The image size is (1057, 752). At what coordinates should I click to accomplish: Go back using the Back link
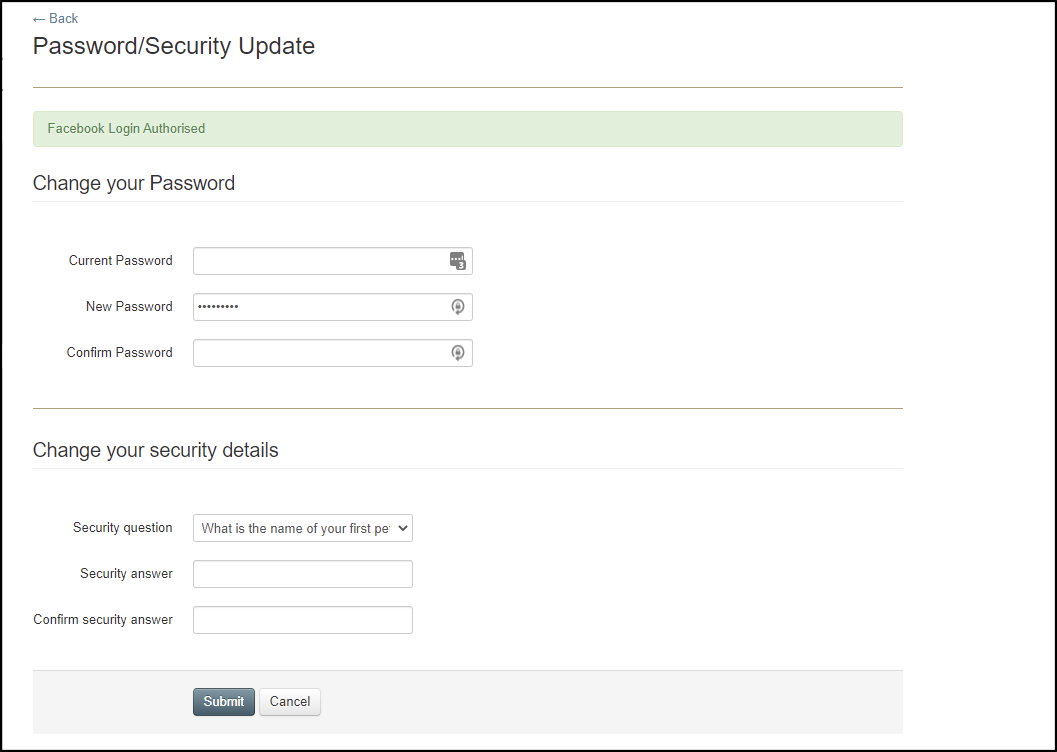56,18
